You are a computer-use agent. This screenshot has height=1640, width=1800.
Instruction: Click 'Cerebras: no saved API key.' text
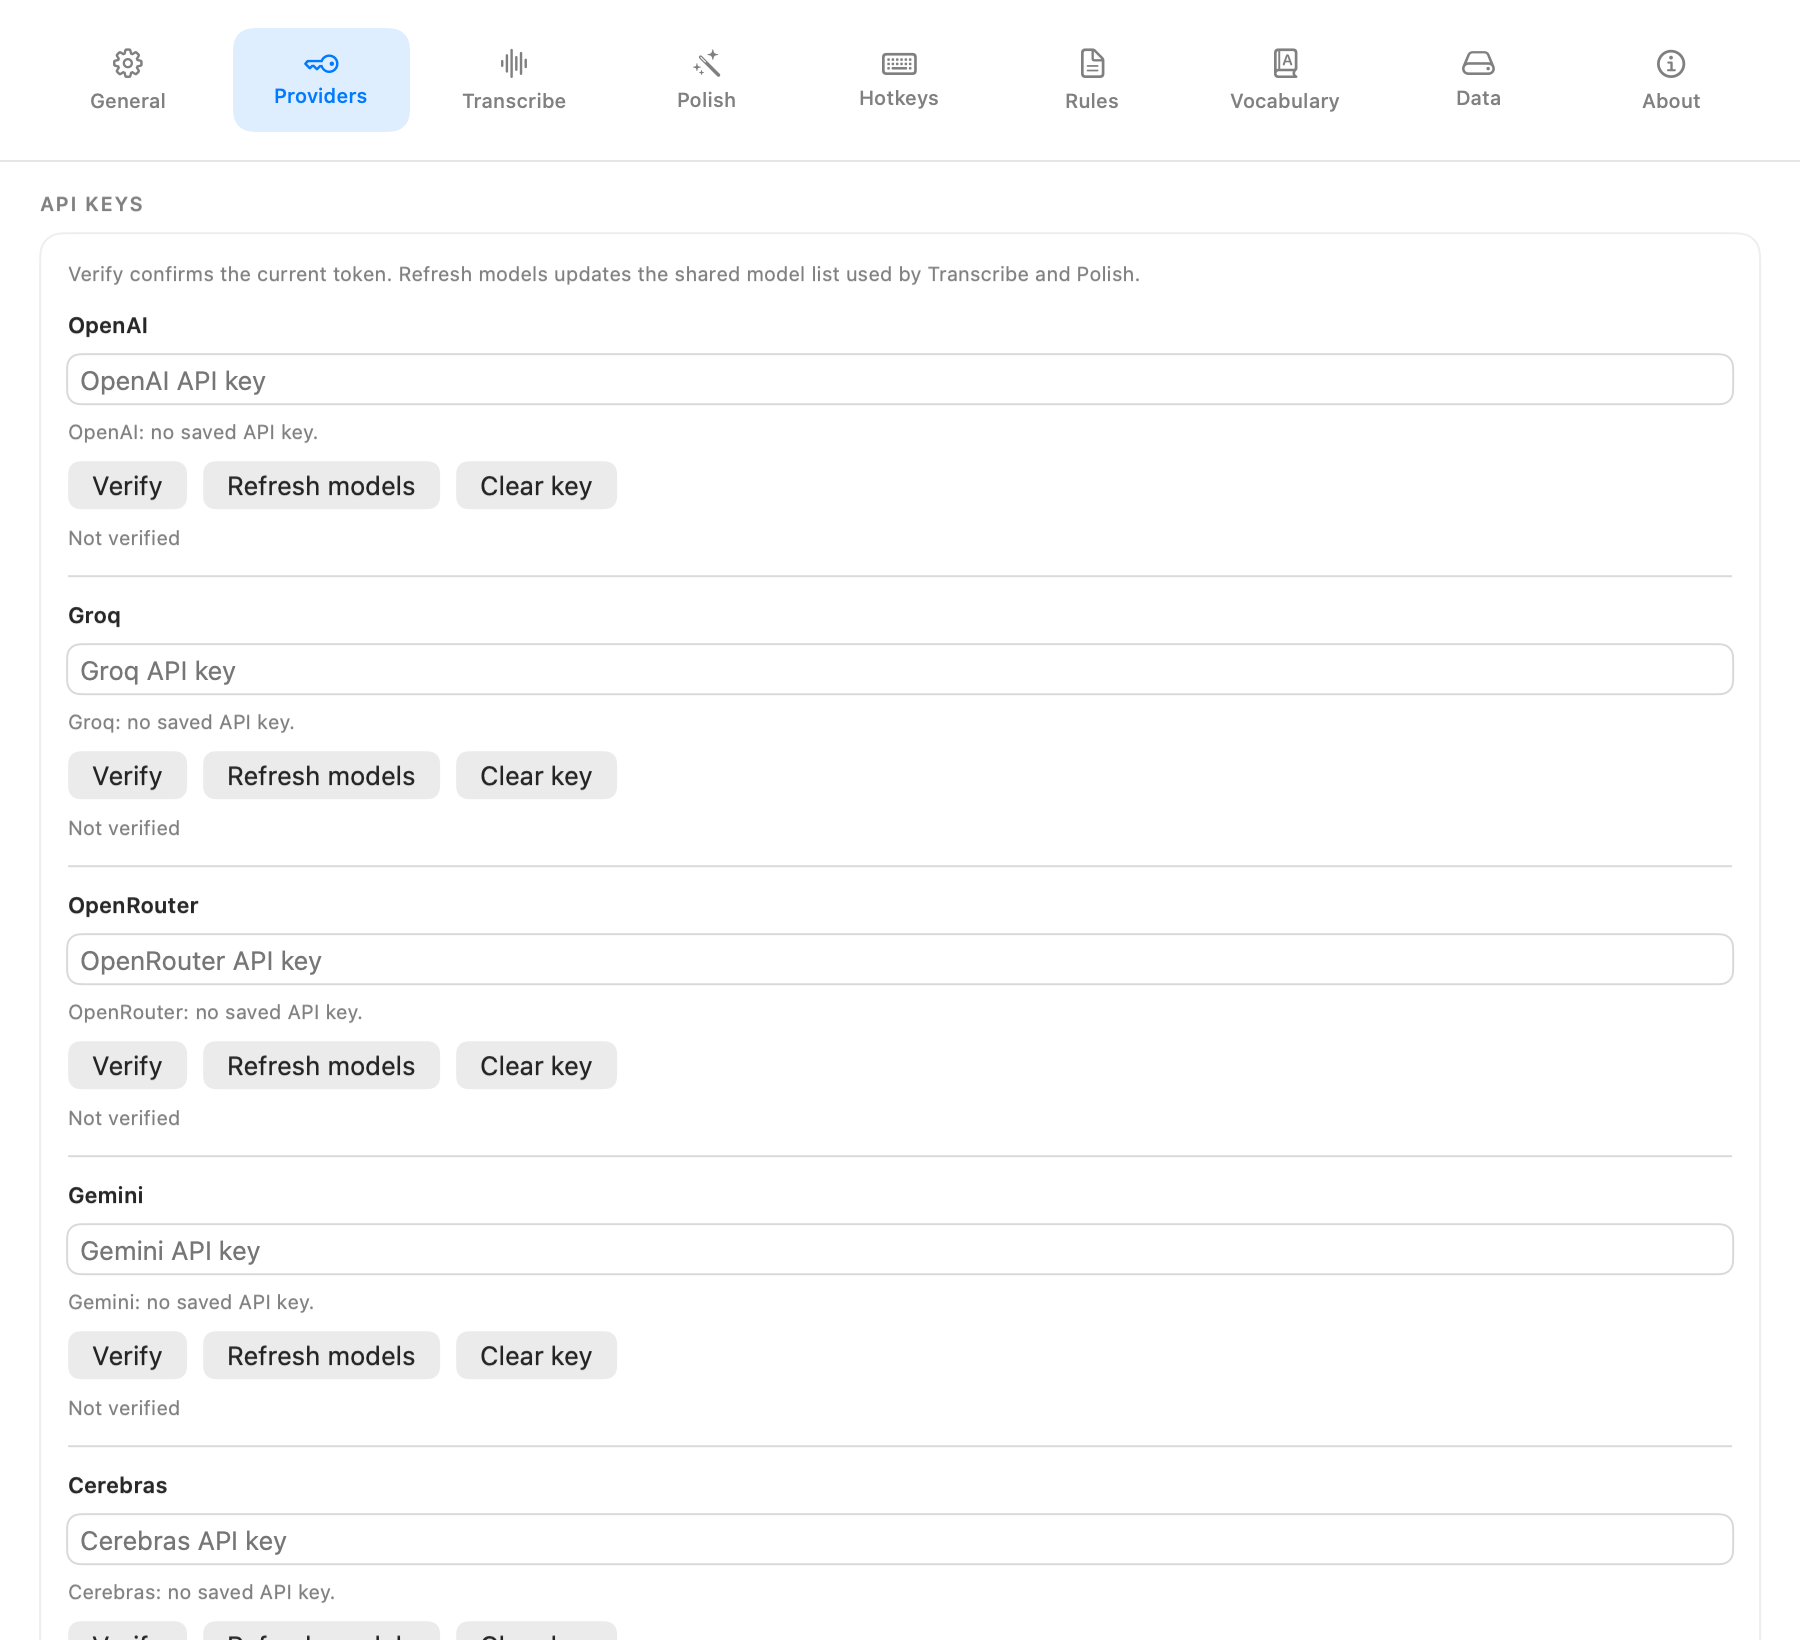[201, 1592]
